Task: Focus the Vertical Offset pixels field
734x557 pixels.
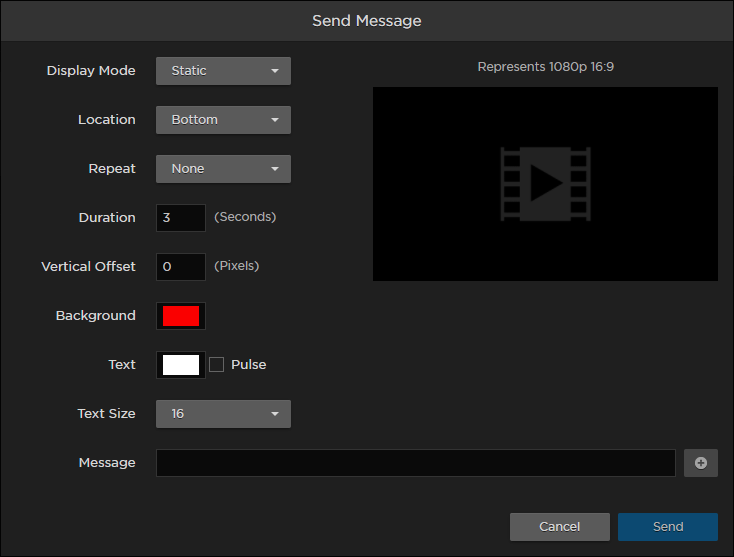Action: pos(181,267)
